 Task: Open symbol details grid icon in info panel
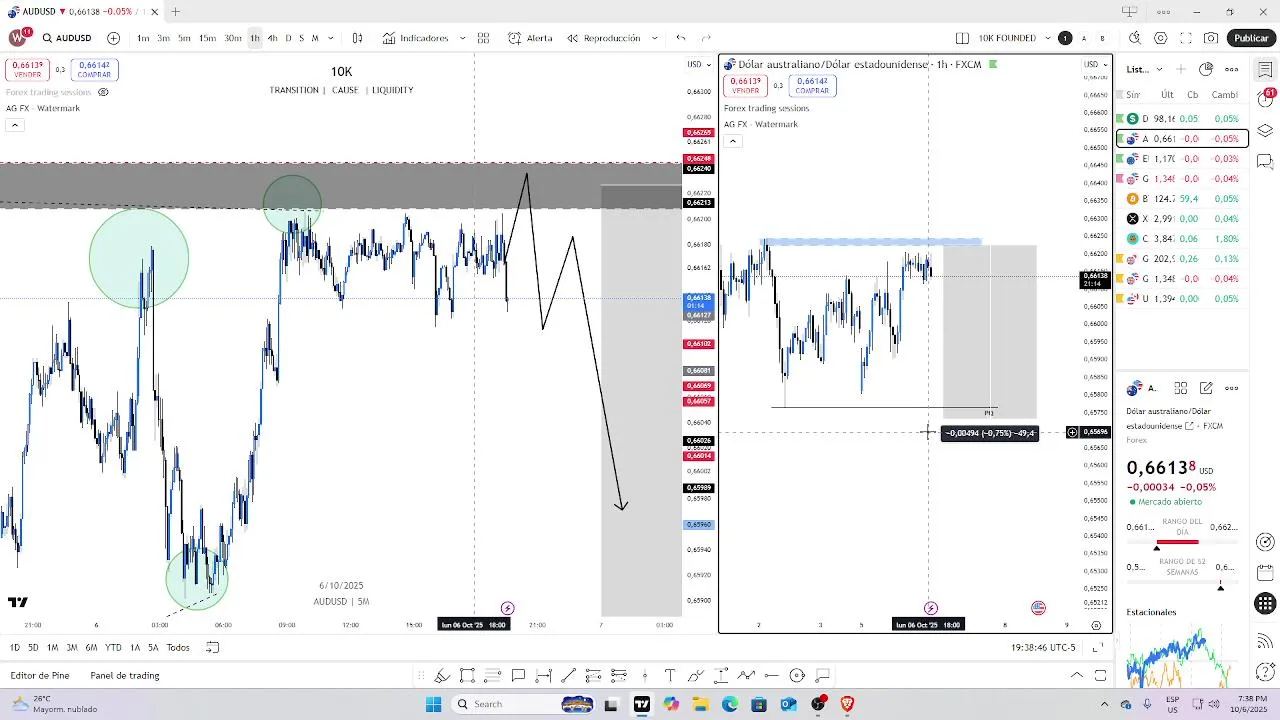tap(1180, 388)
